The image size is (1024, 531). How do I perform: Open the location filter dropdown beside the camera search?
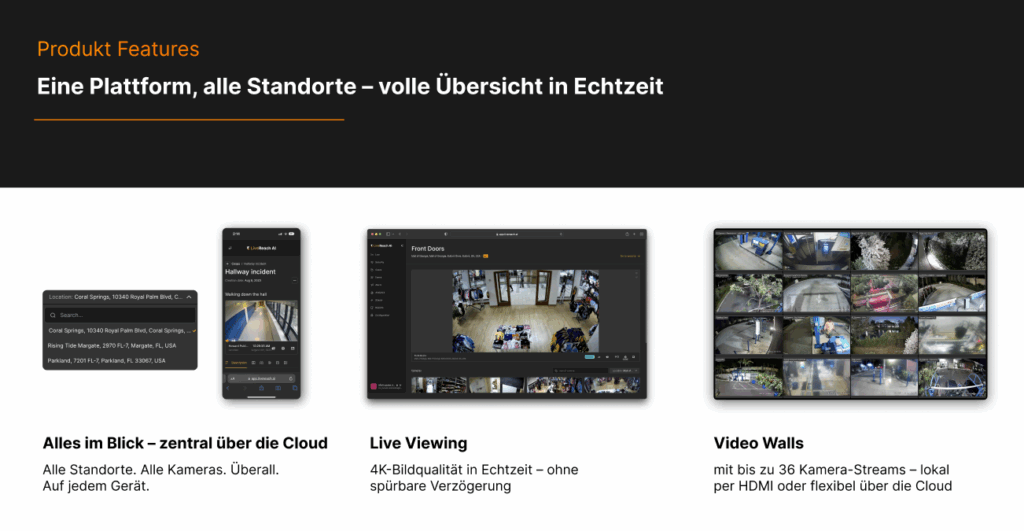click(x=624, y=371)
